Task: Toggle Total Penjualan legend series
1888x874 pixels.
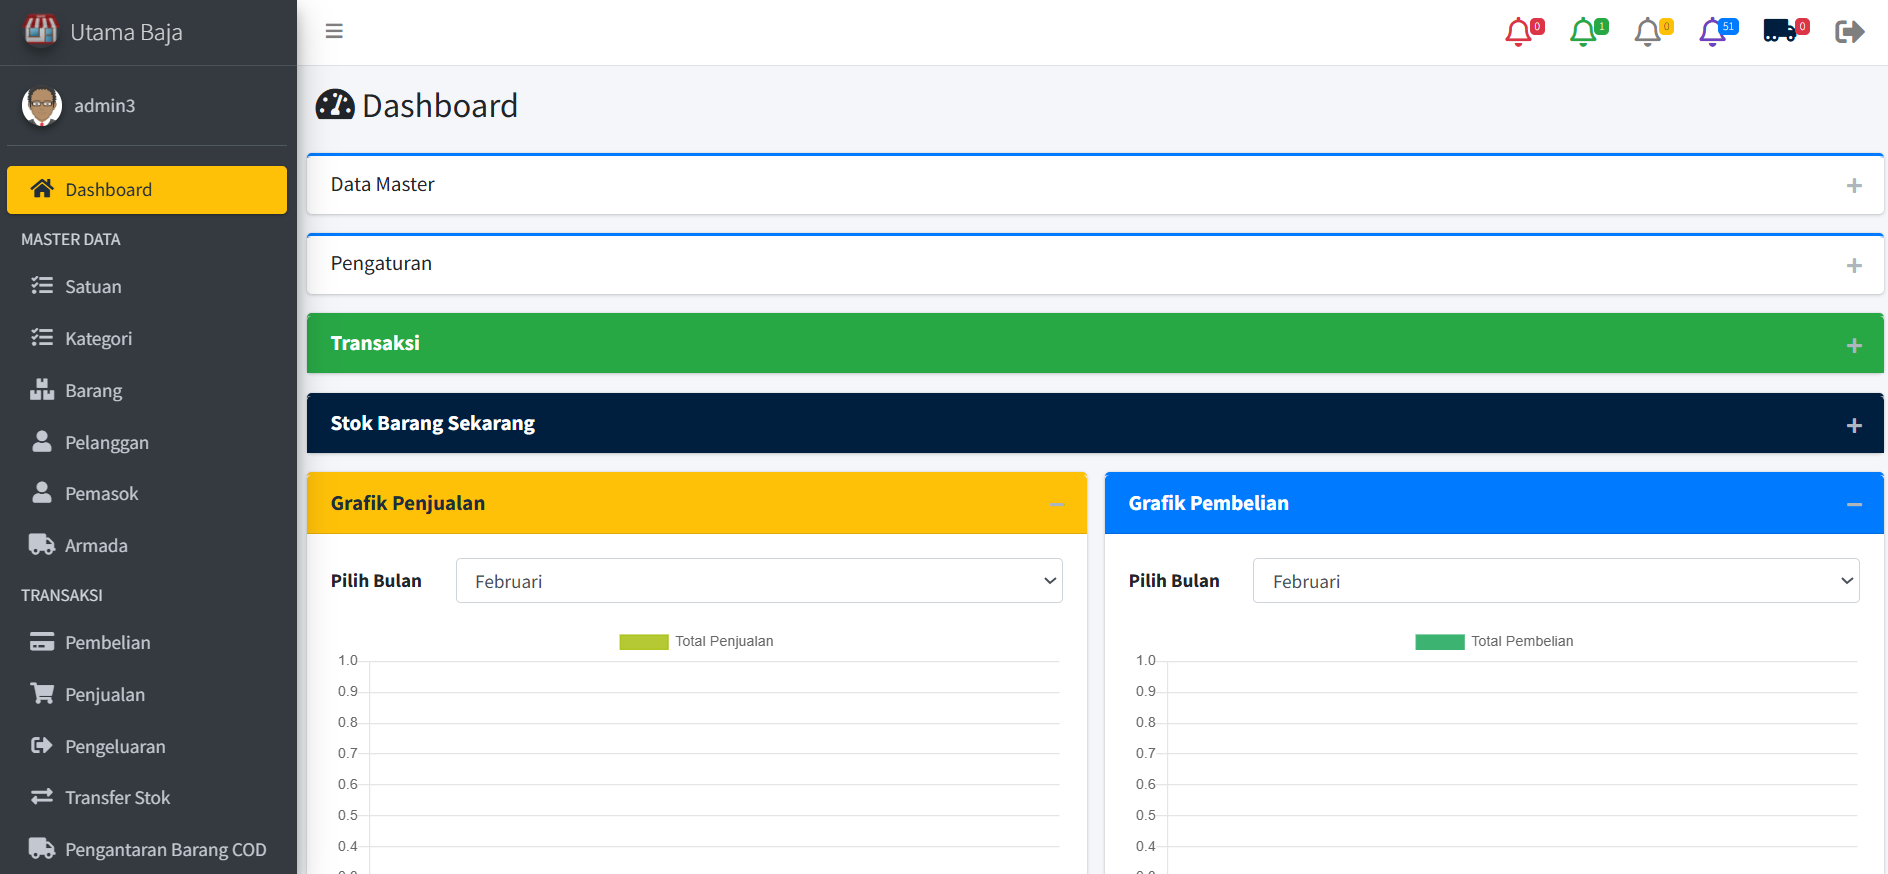Action: tap(696, 642)
